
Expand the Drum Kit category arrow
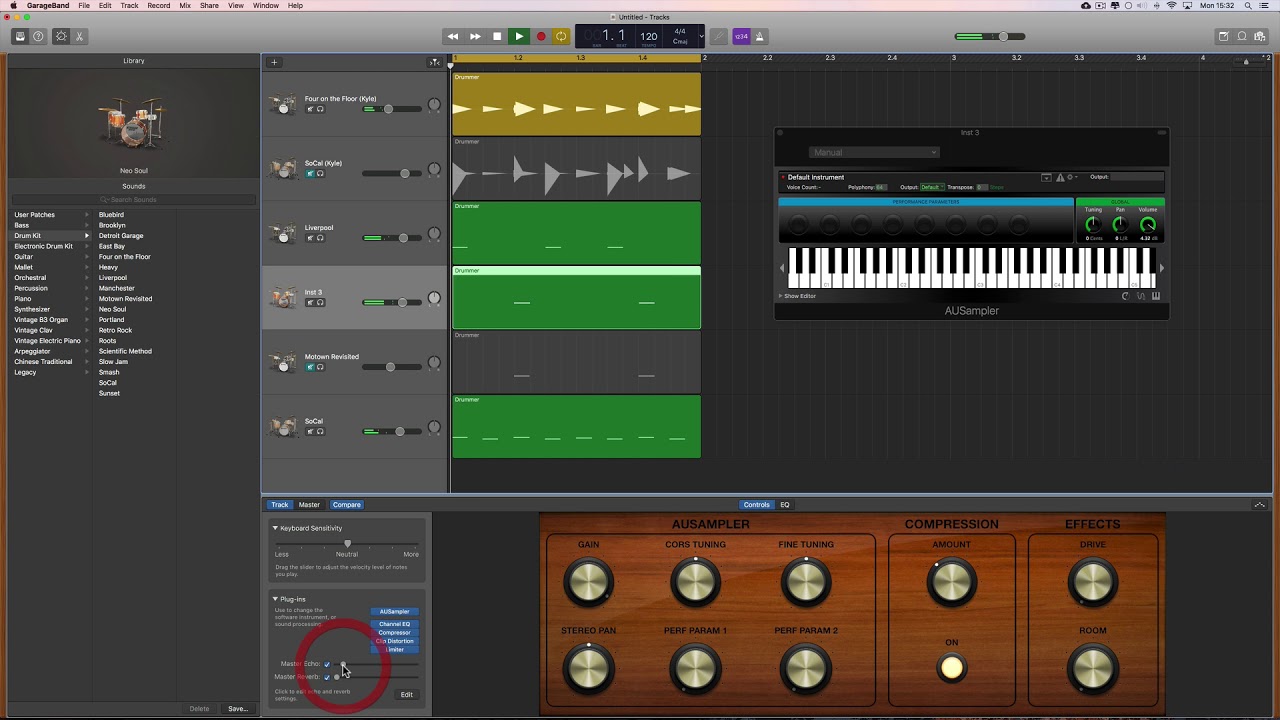87,236
